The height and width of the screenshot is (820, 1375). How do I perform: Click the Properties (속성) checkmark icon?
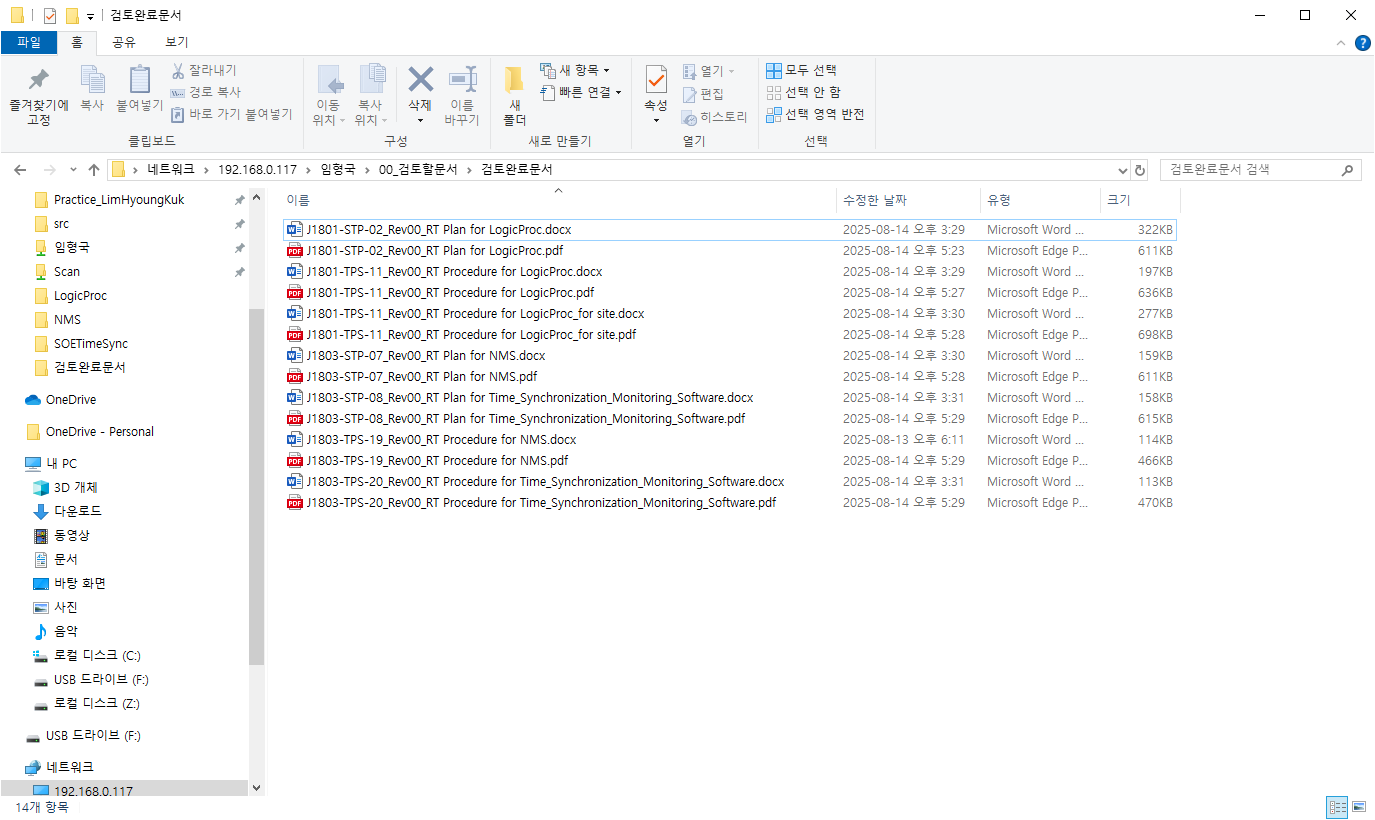point(656,79)
